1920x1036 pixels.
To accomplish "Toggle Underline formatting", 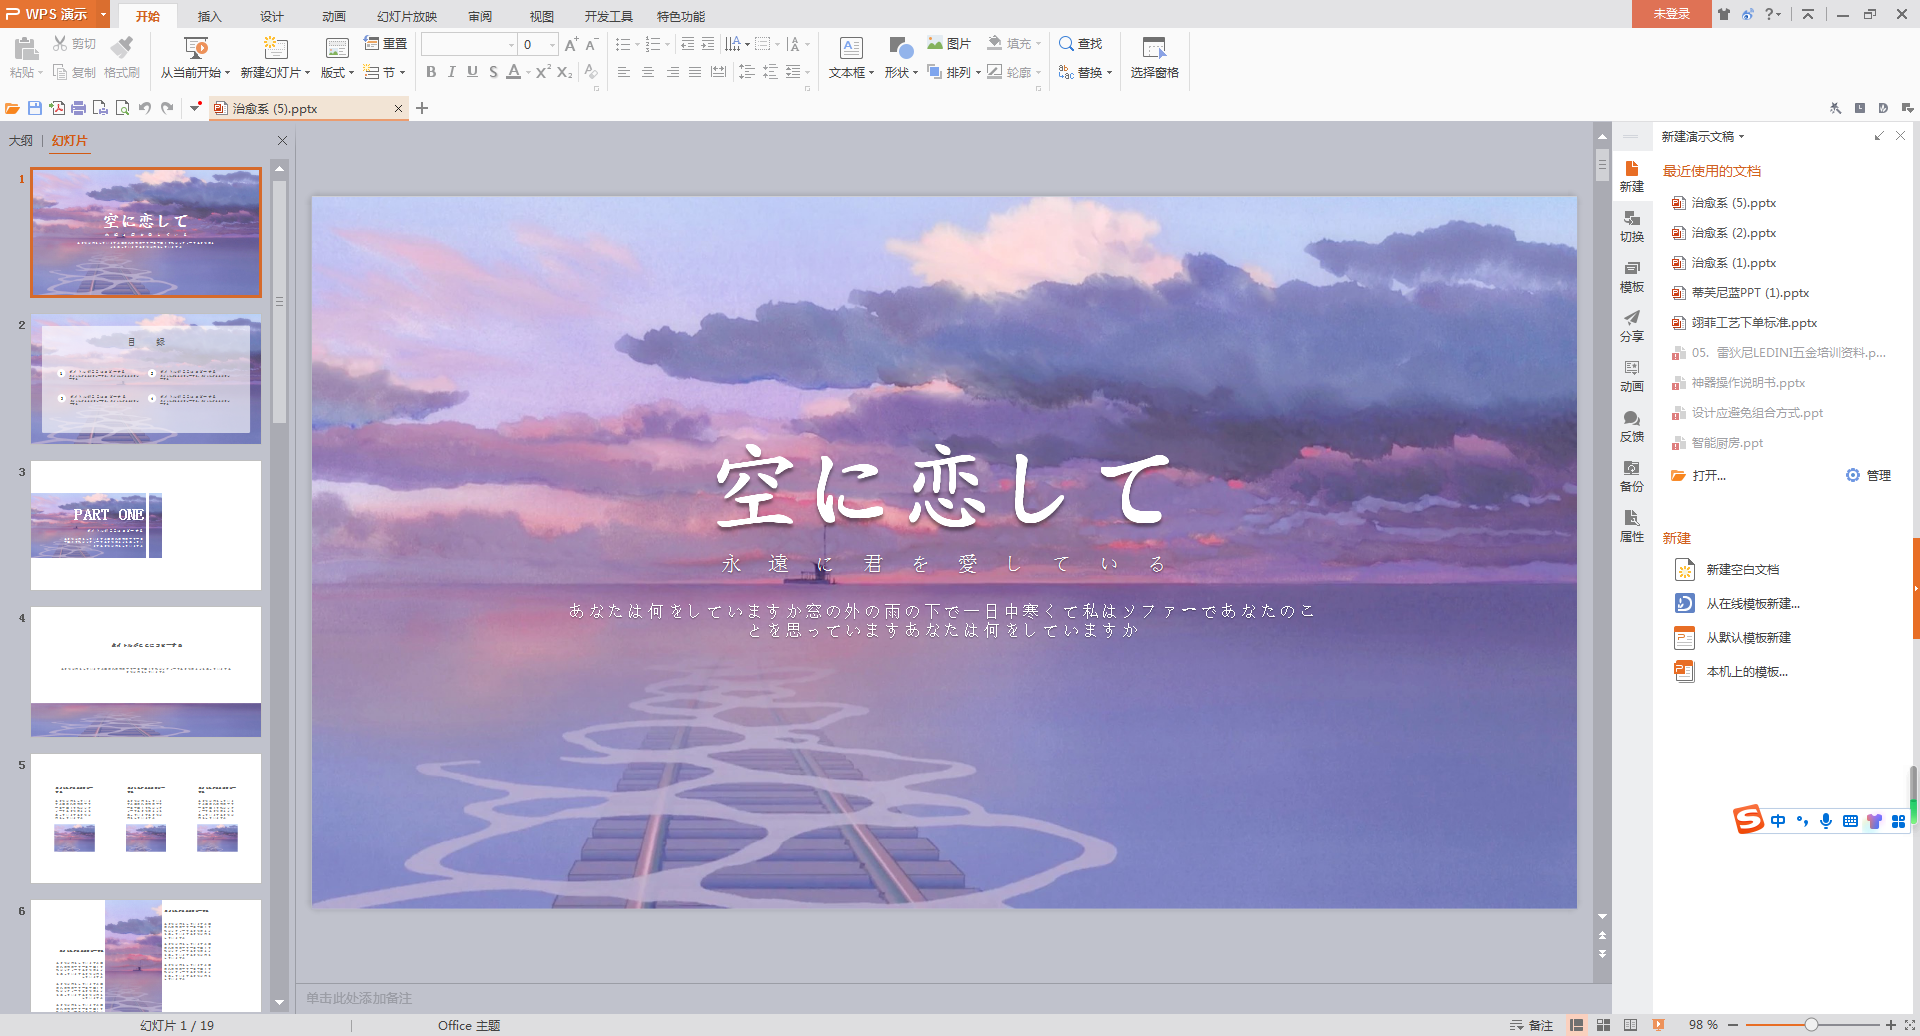I will 472,72.
